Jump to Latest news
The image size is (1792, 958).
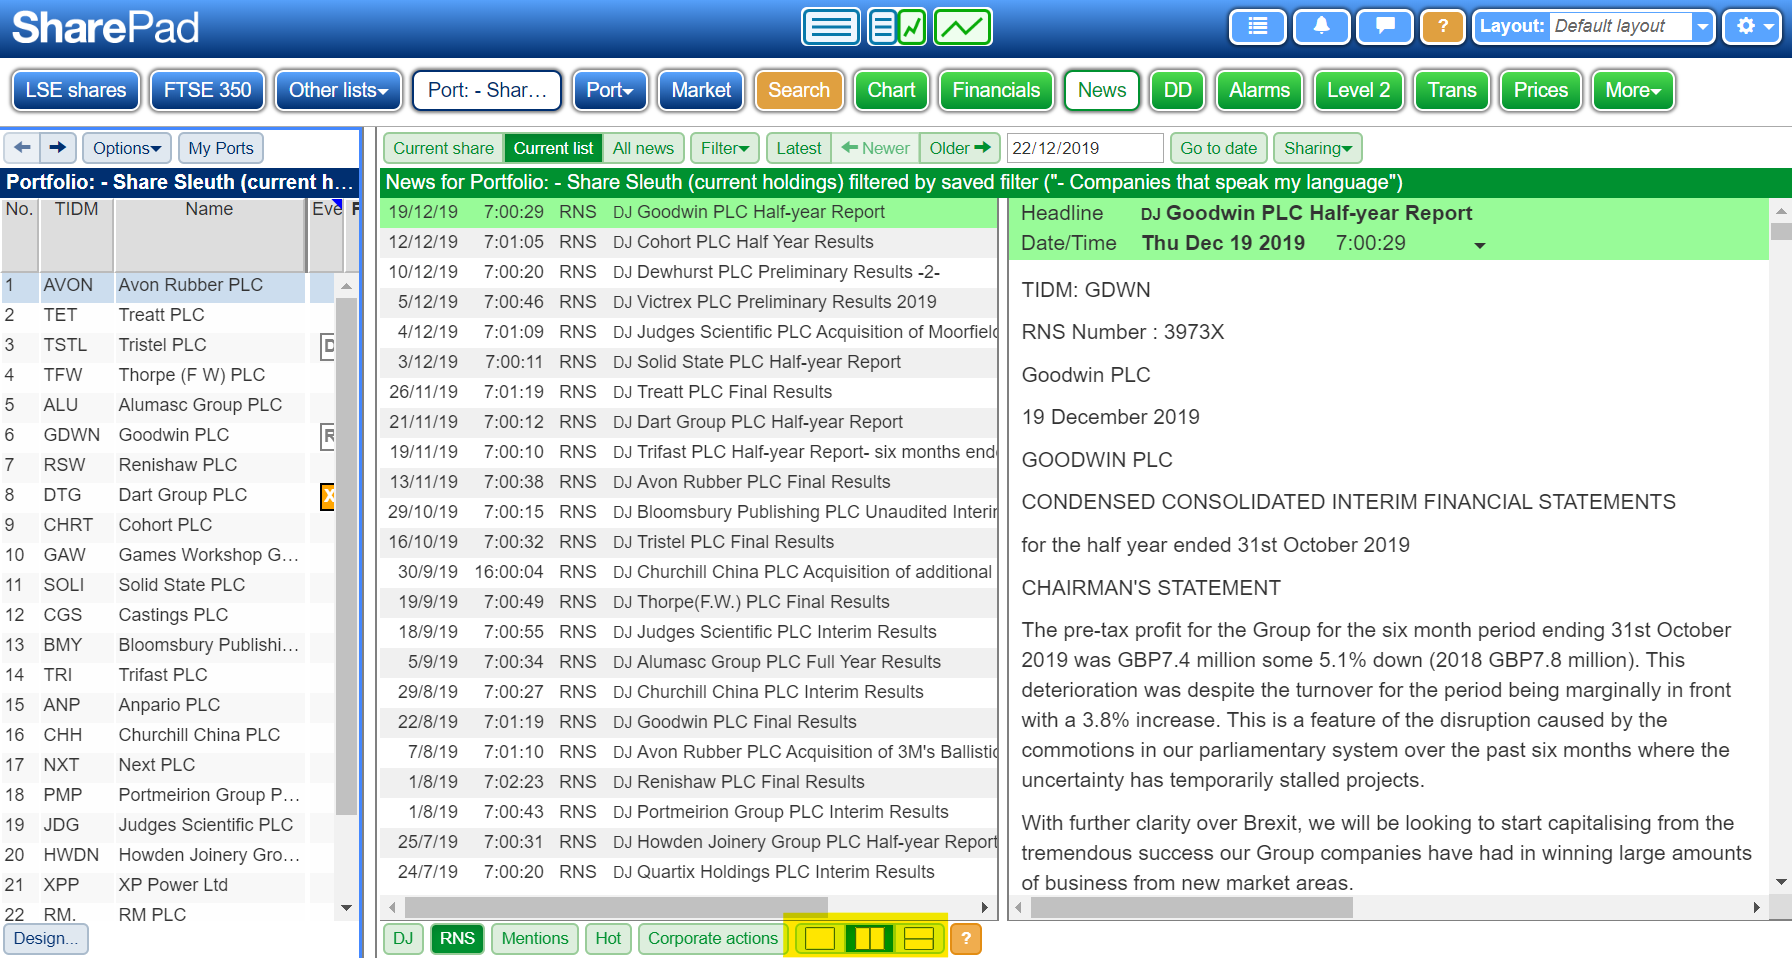click(x=799, y=148)
